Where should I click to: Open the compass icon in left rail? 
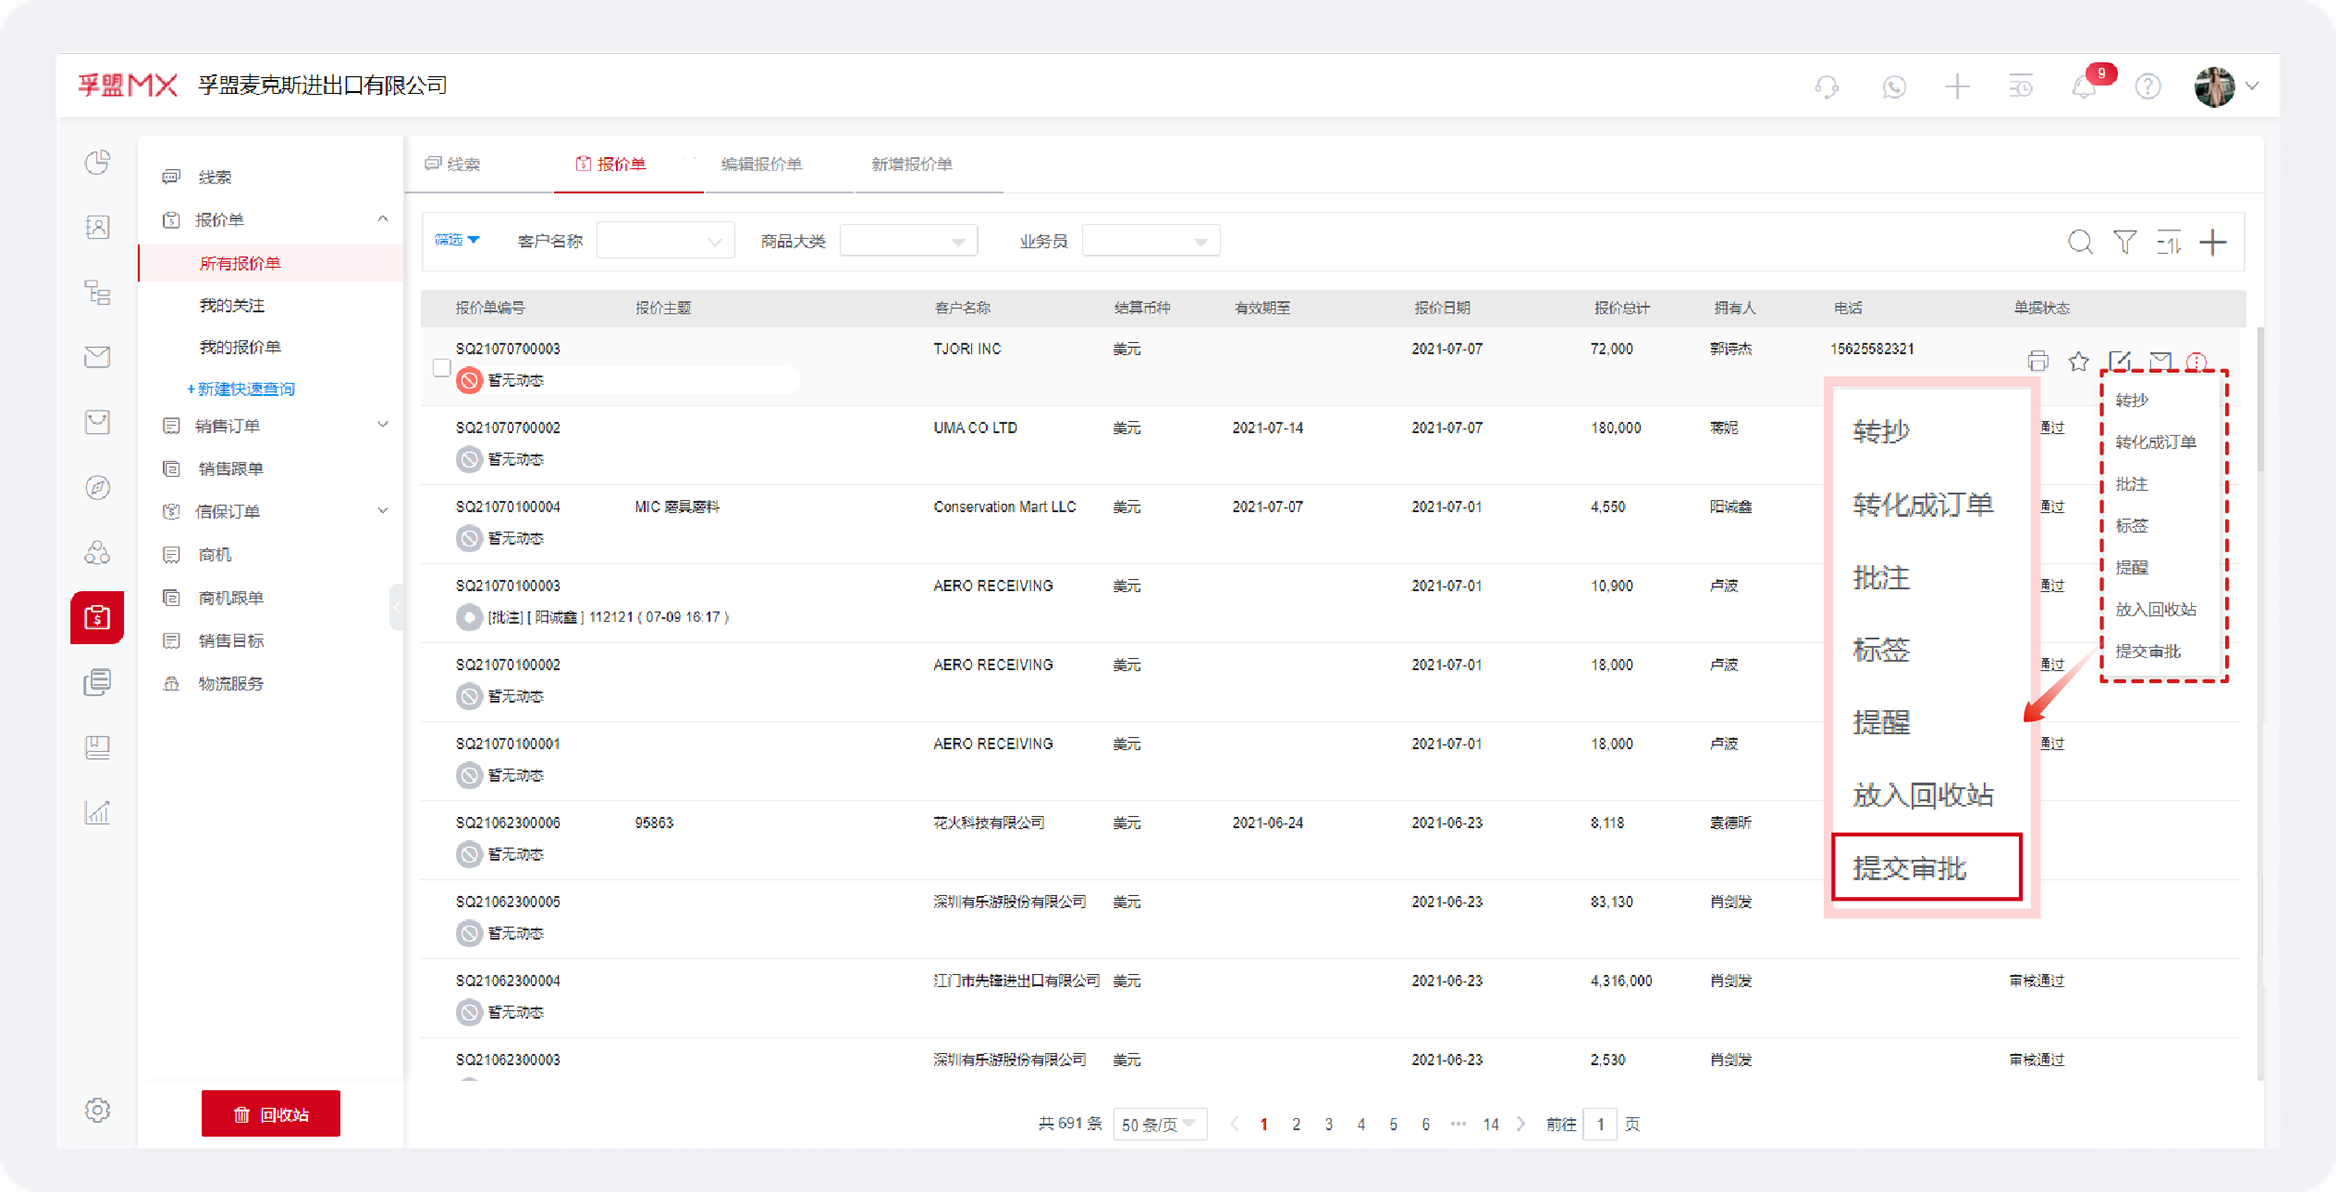click(x=97, y=488)
